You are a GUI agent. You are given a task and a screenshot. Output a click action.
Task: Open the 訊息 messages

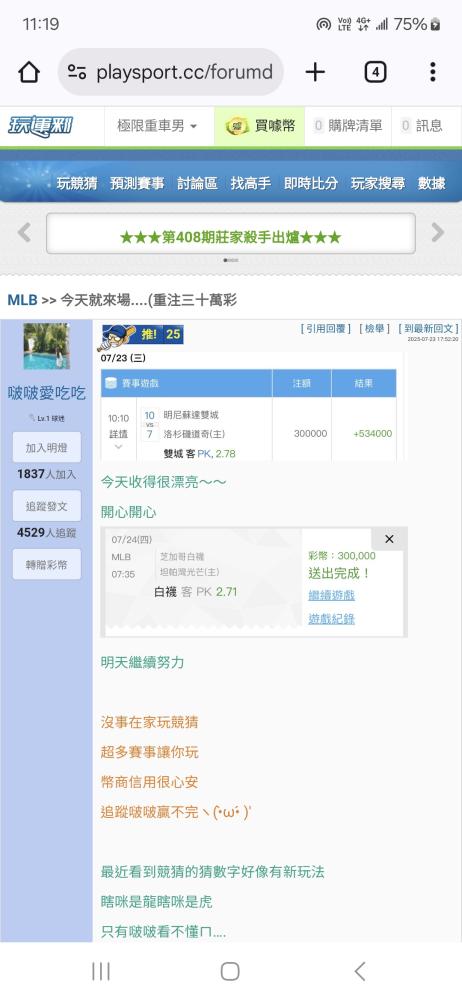pyautogui.click(x=422, y=126)
